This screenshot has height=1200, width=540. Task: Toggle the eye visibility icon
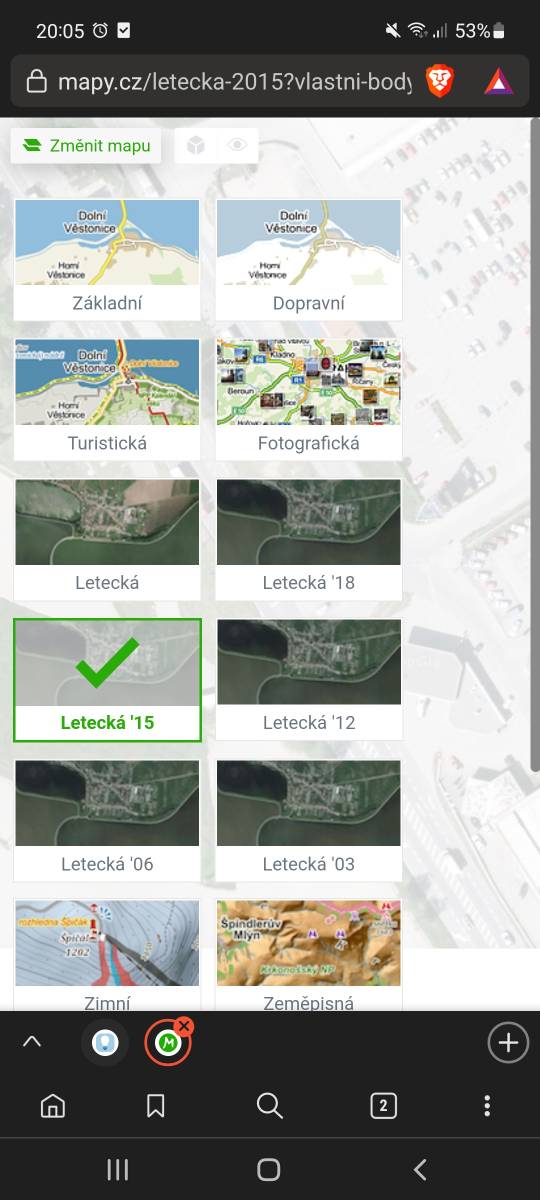tap(237, 145)
